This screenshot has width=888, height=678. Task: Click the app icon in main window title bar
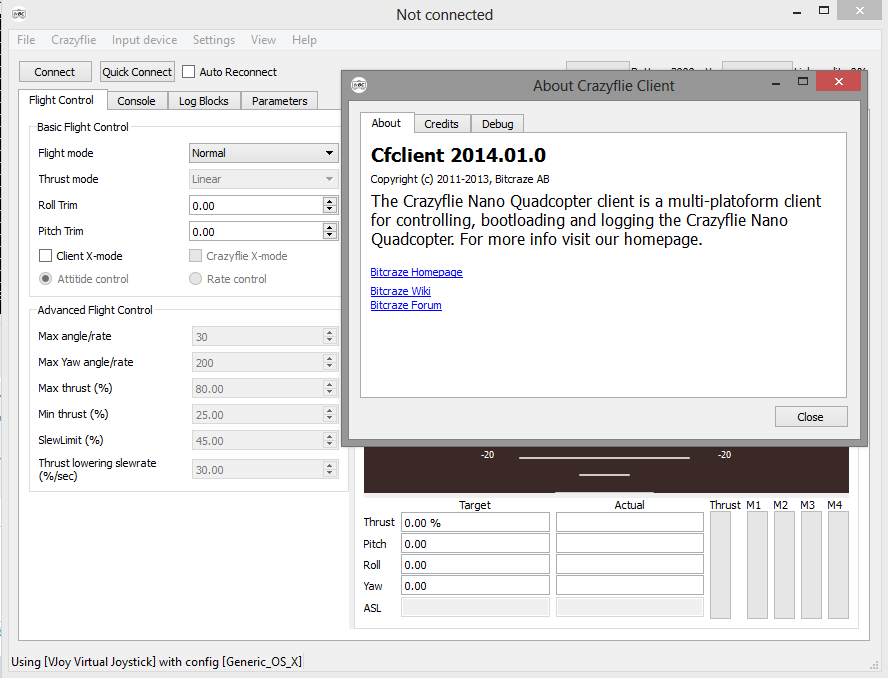[x=17, y=13]
